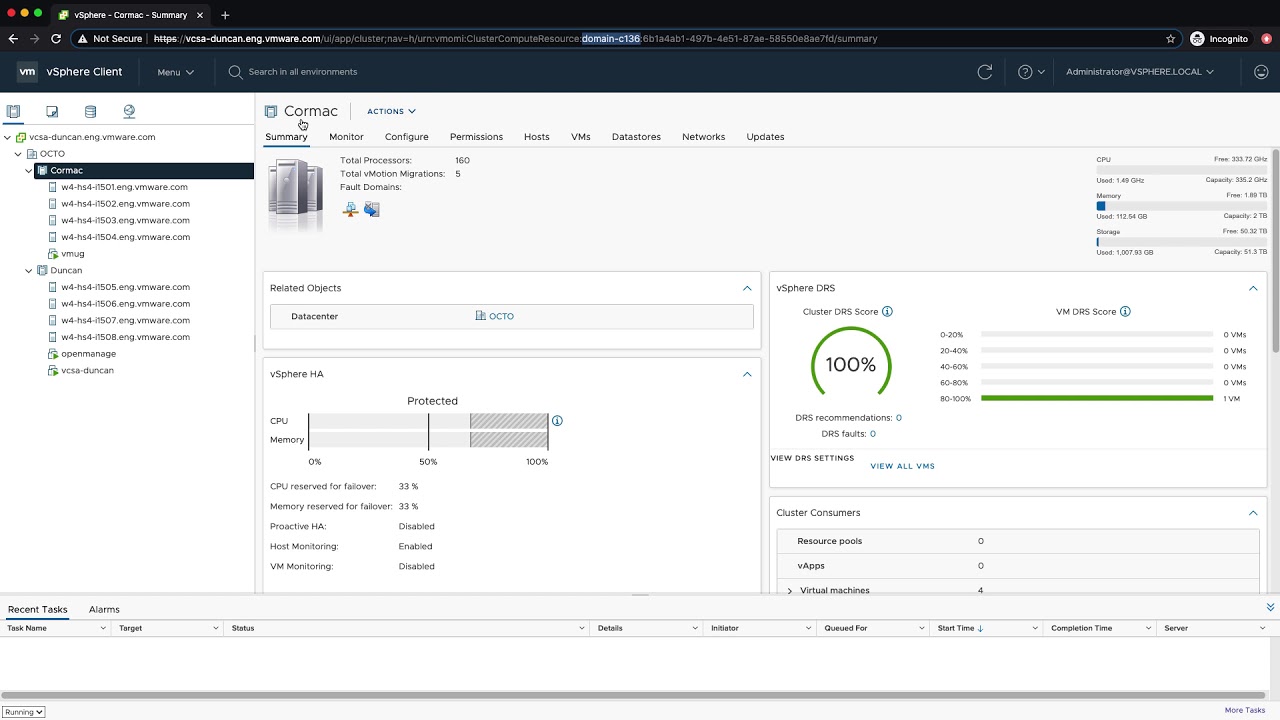1280x720 pixels.
Task: Open Storage inventory view icon
Action: 90,111
